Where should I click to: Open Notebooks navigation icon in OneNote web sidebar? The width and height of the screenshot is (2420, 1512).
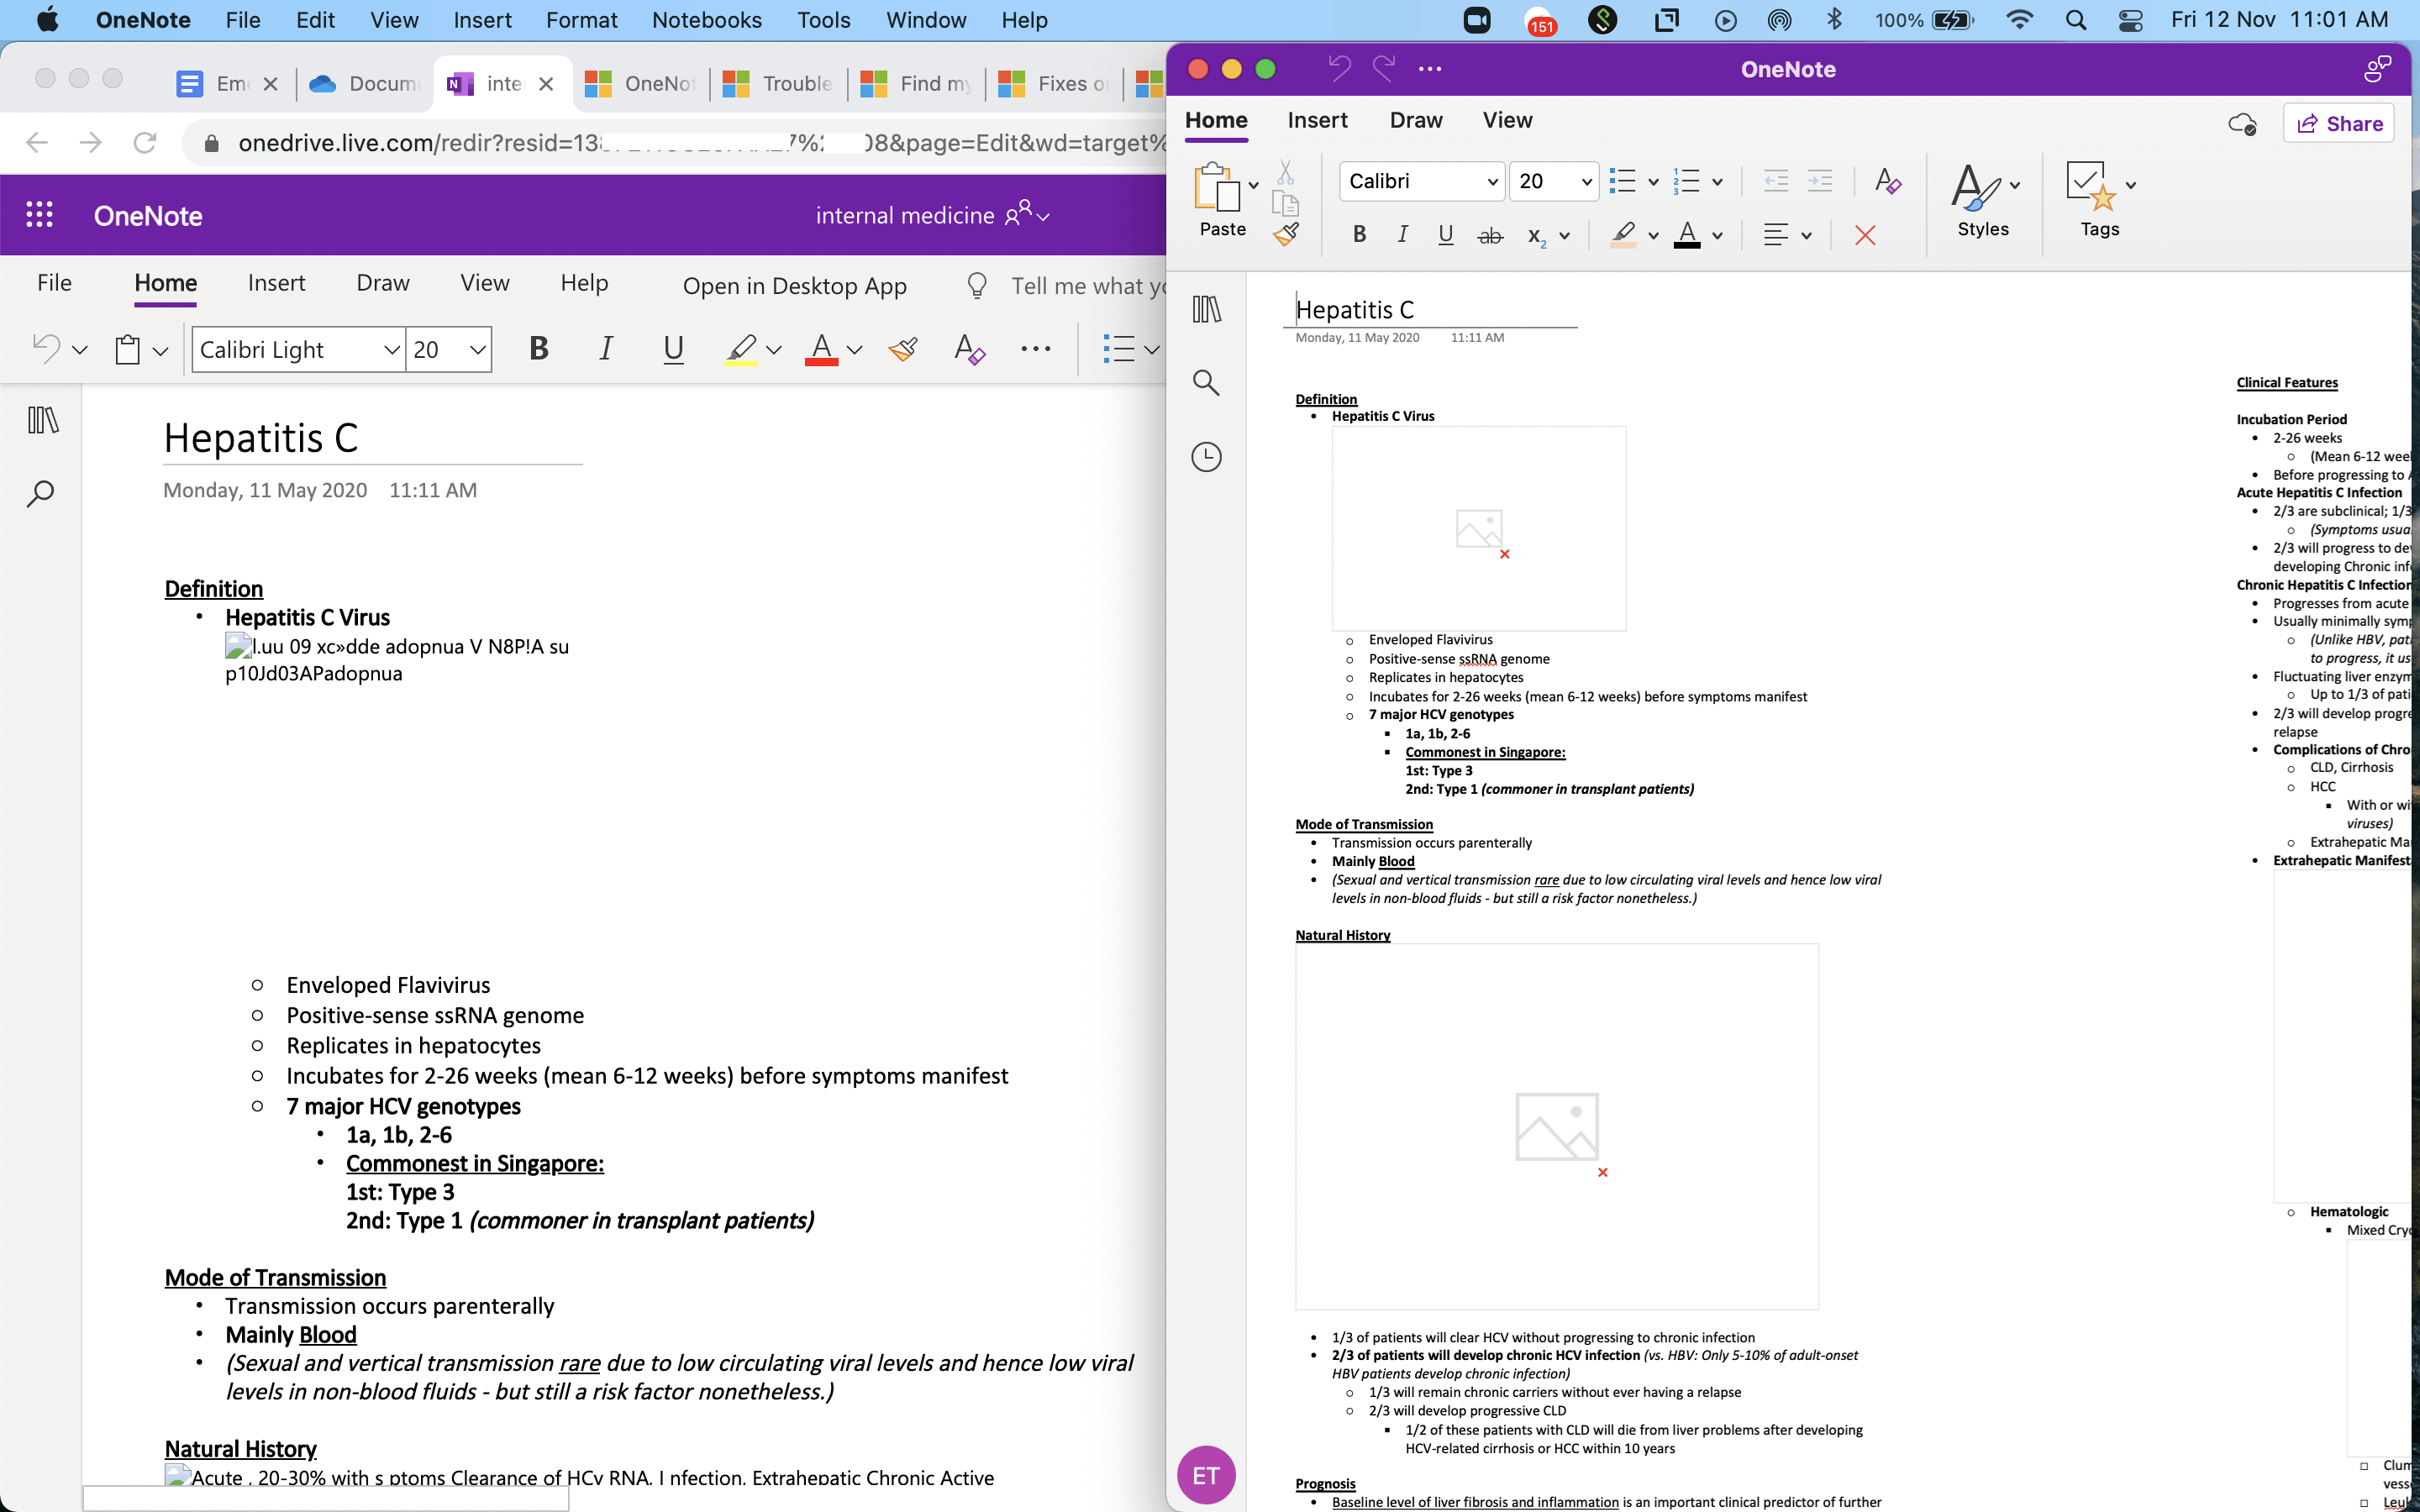coord(43,420)
